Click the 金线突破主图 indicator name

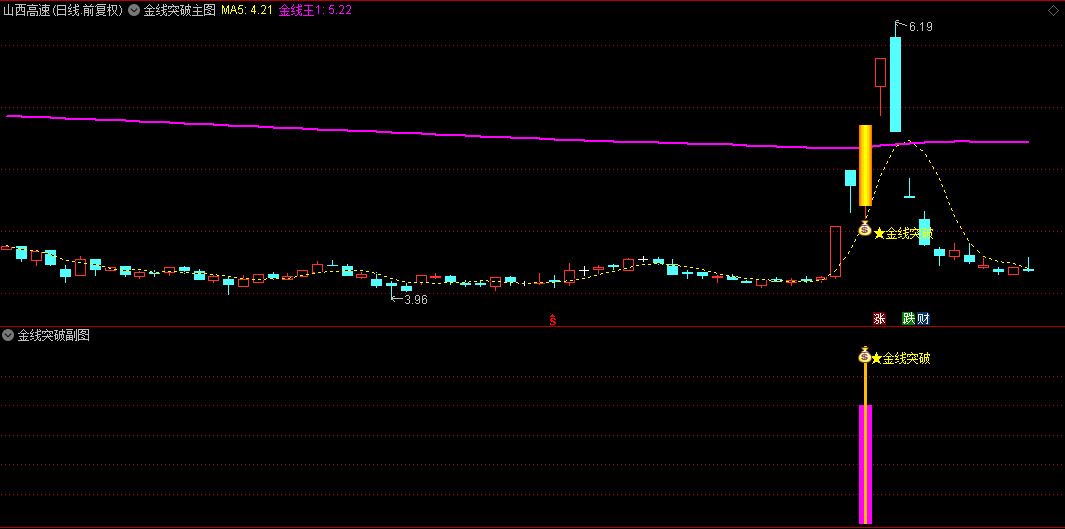[x=179, y=10]
